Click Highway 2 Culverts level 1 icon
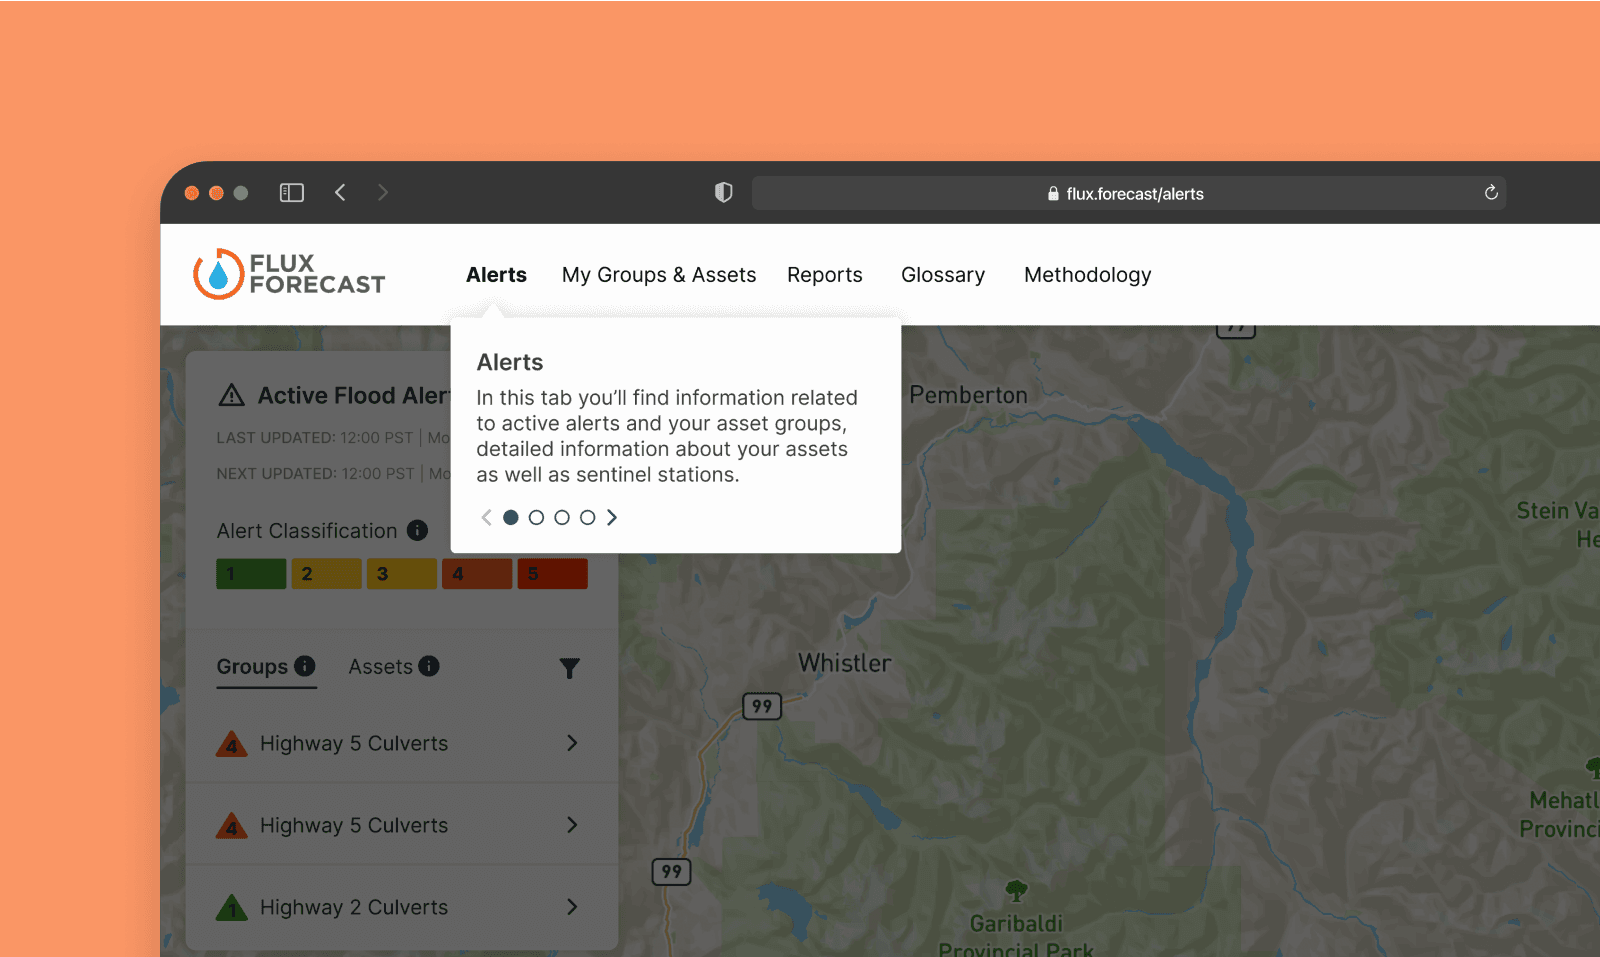1600x957 pixels. tap(232, 908)
